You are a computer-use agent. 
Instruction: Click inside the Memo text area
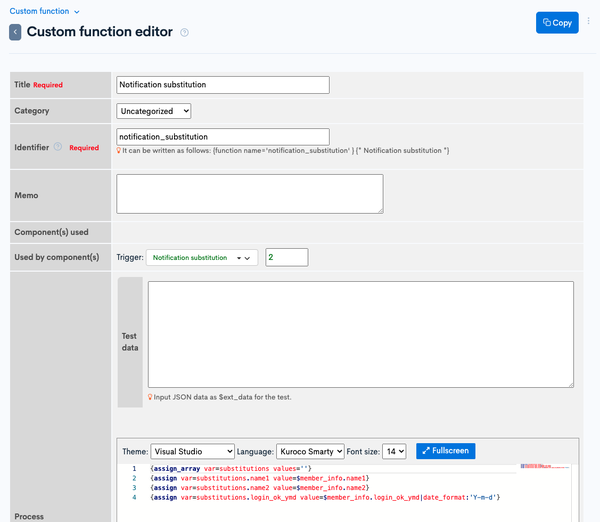(x=250, y=194)
